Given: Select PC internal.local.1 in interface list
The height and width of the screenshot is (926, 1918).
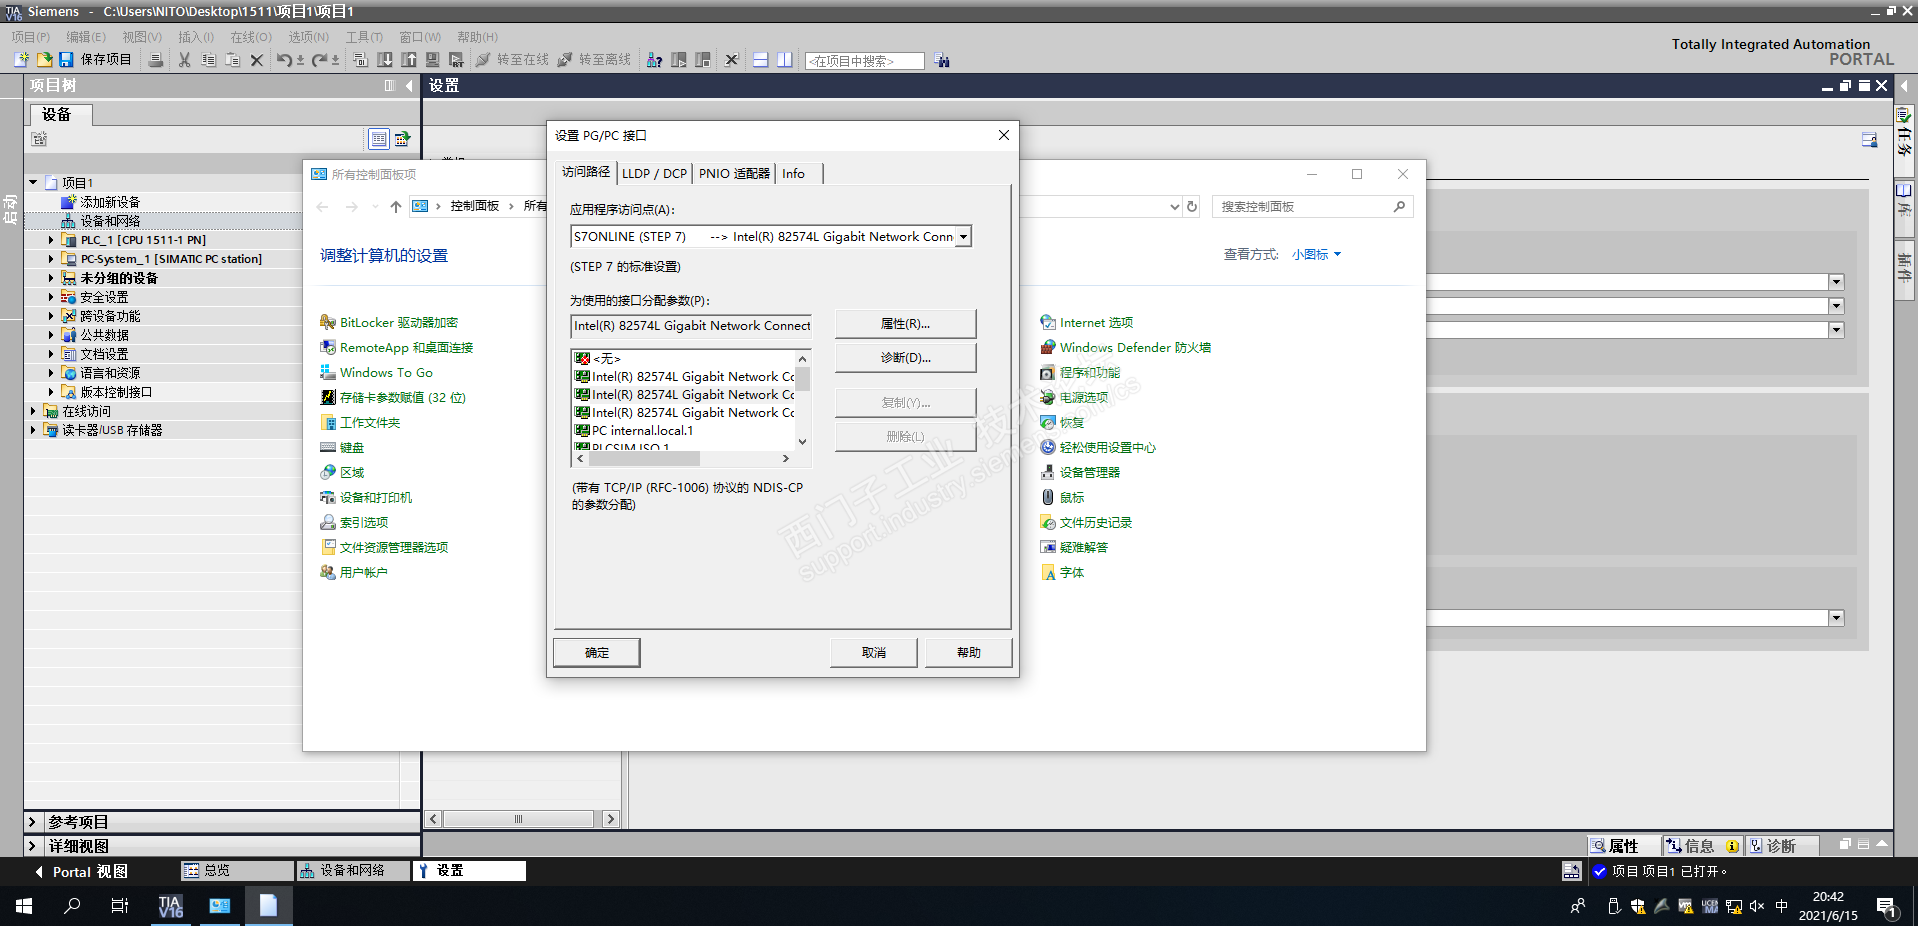Looking at the screenshot, I should (642, 431).
